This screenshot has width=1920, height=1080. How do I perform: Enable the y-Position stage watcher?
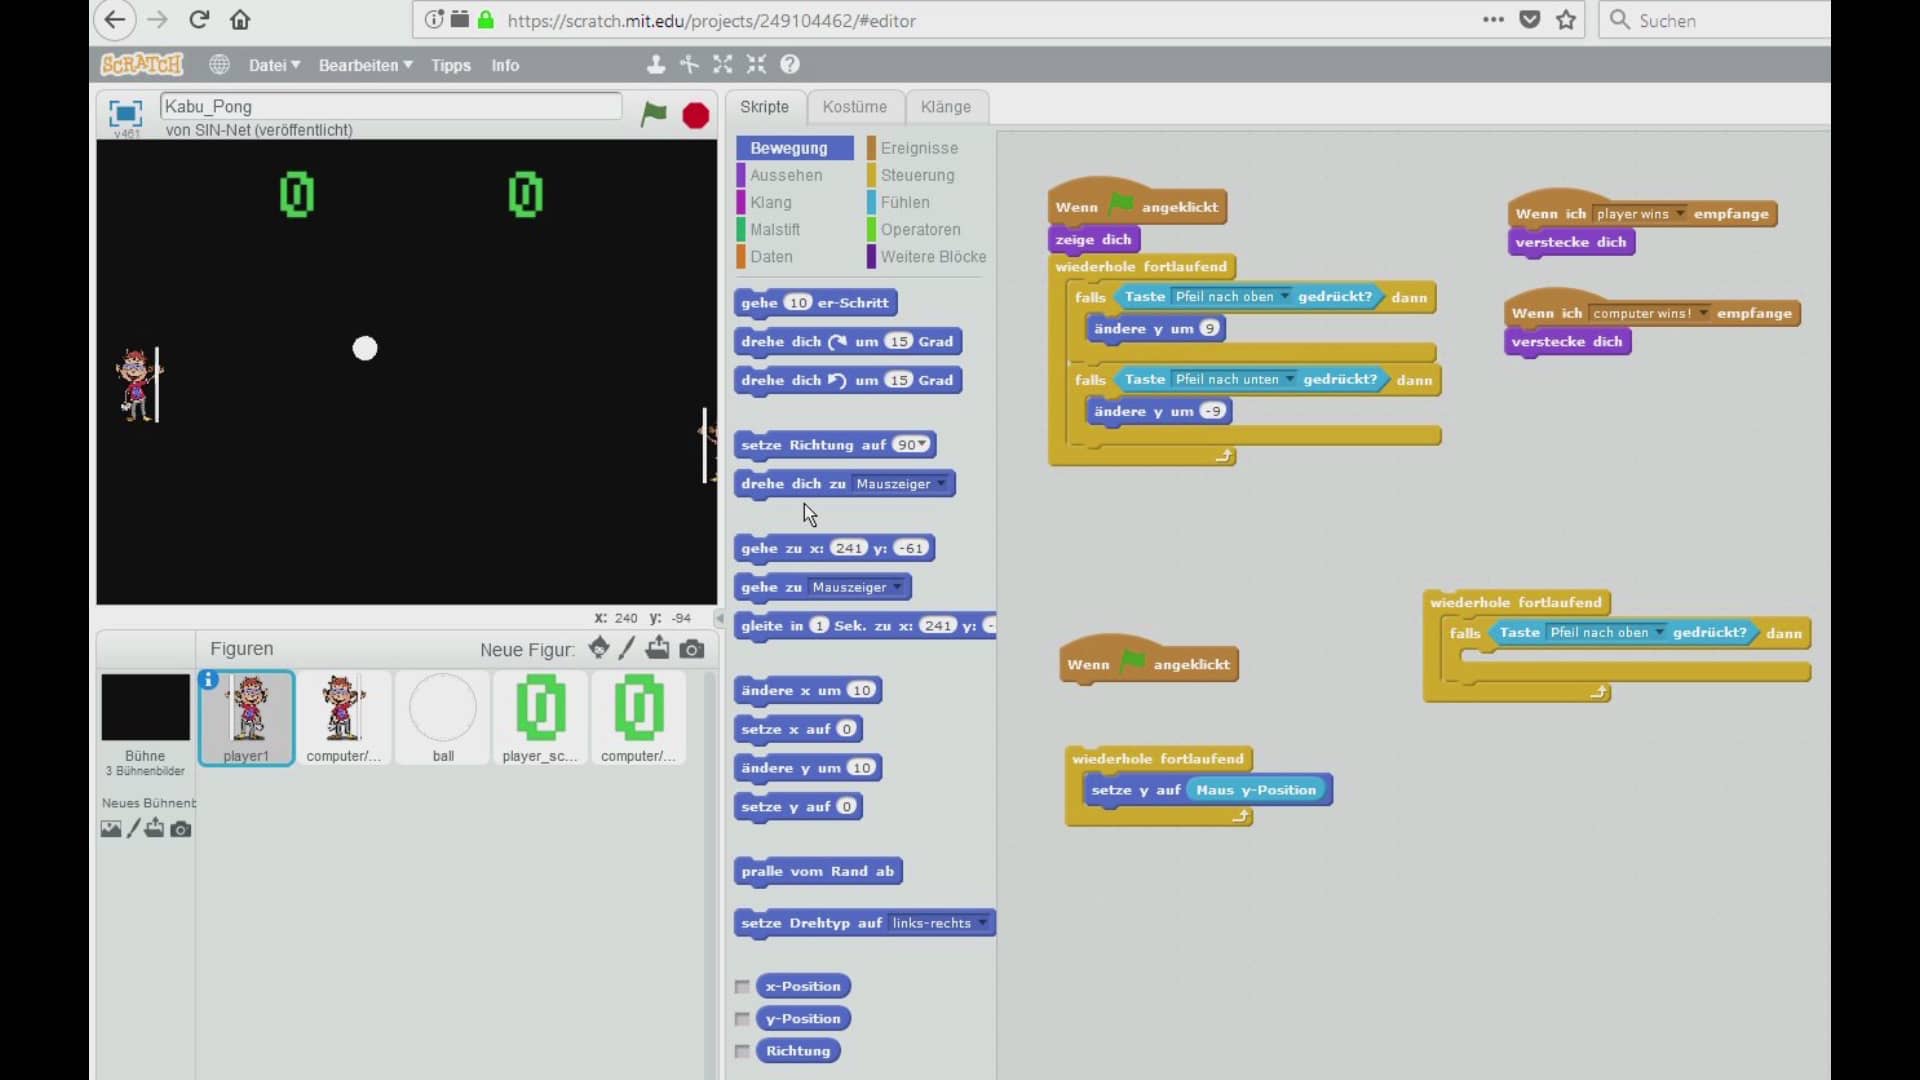tap(742, 1018)
